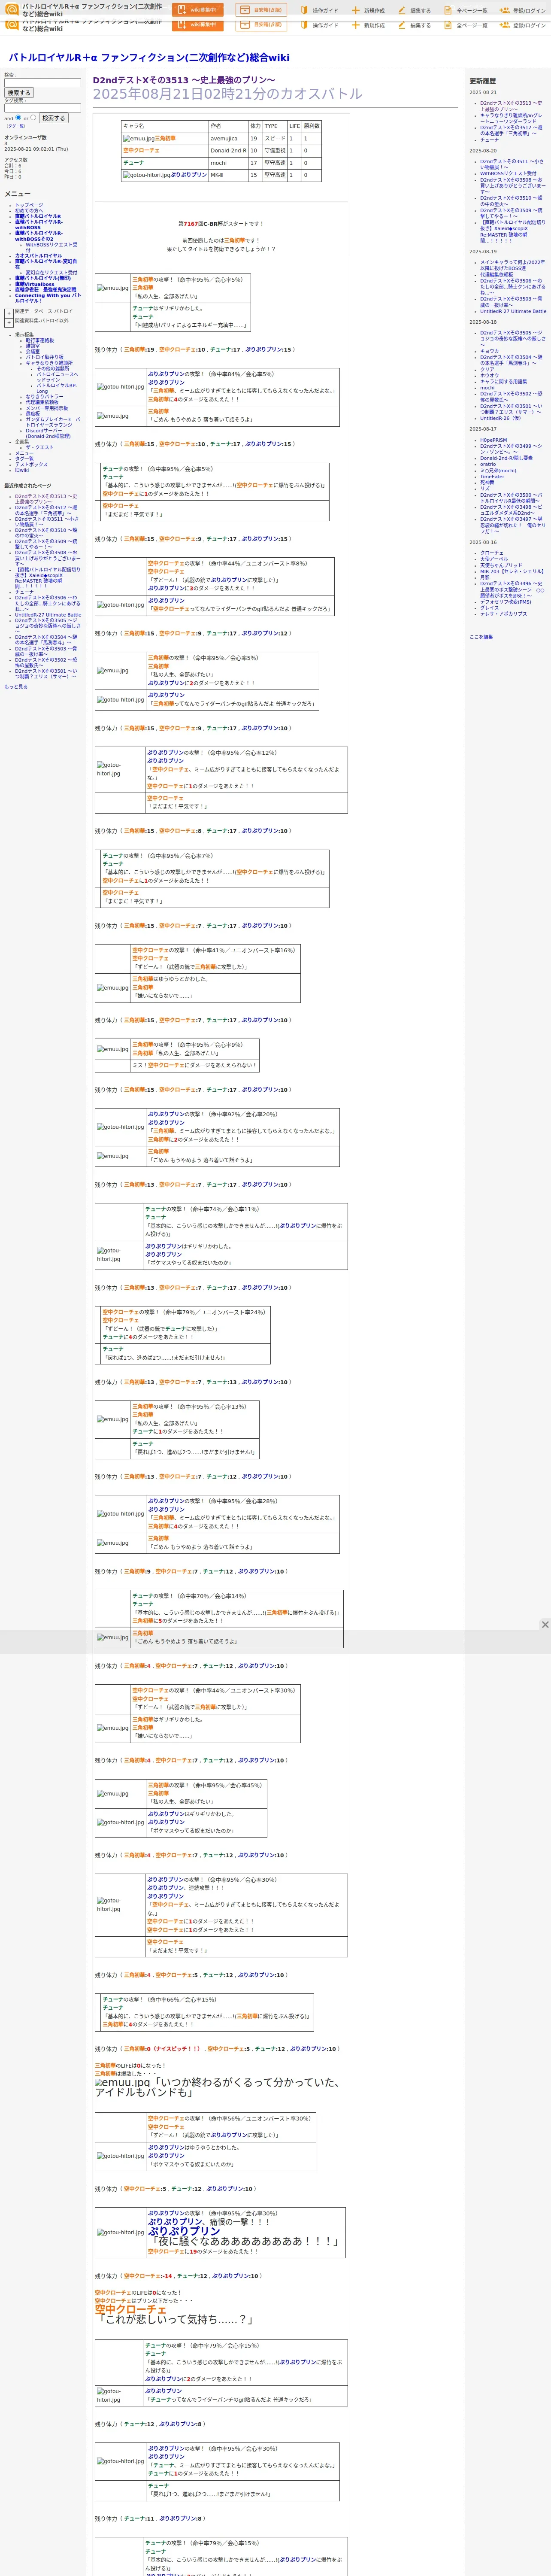Open チューナ link under 2025-08-21 history
The width and height of the screenshot is (551, 2576).
[x=489, y=140]
